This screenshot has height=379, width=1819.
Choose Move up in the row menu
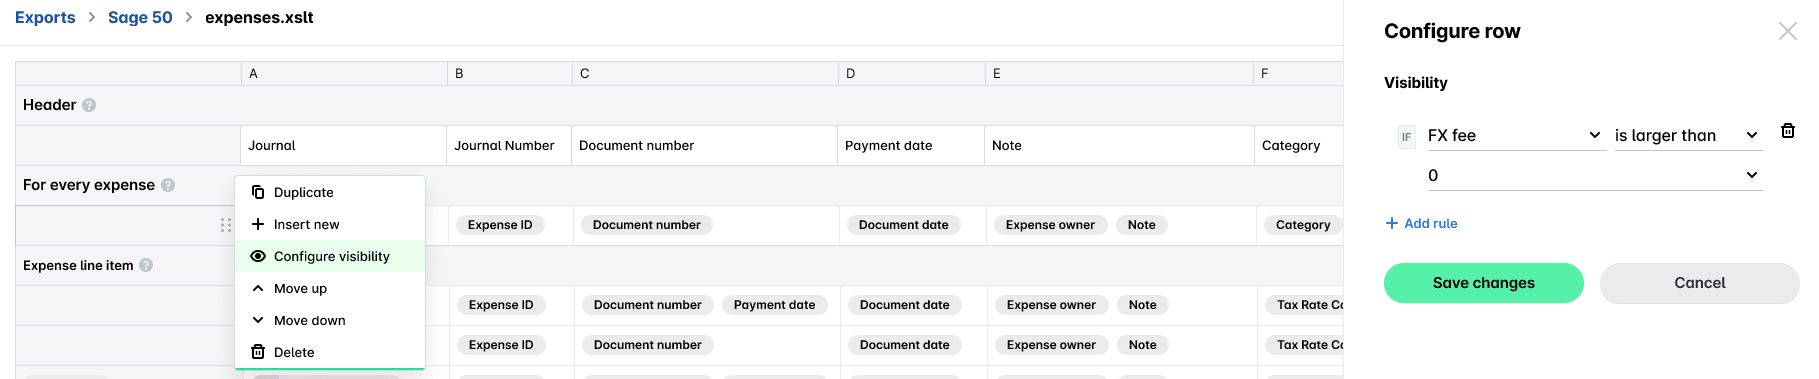[330, 288]
